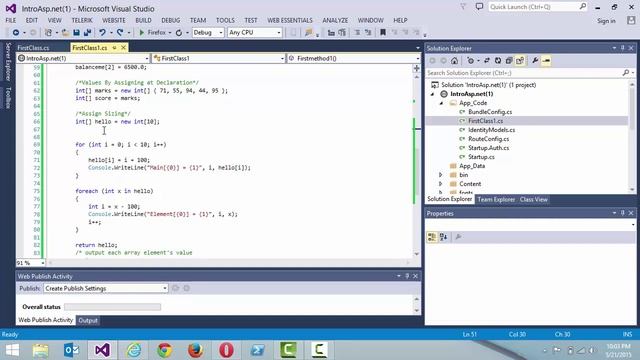The image size is (640, 360).
Task: Toggle the pin on FirstClass1.cs tab
Action: pos(114,48)
